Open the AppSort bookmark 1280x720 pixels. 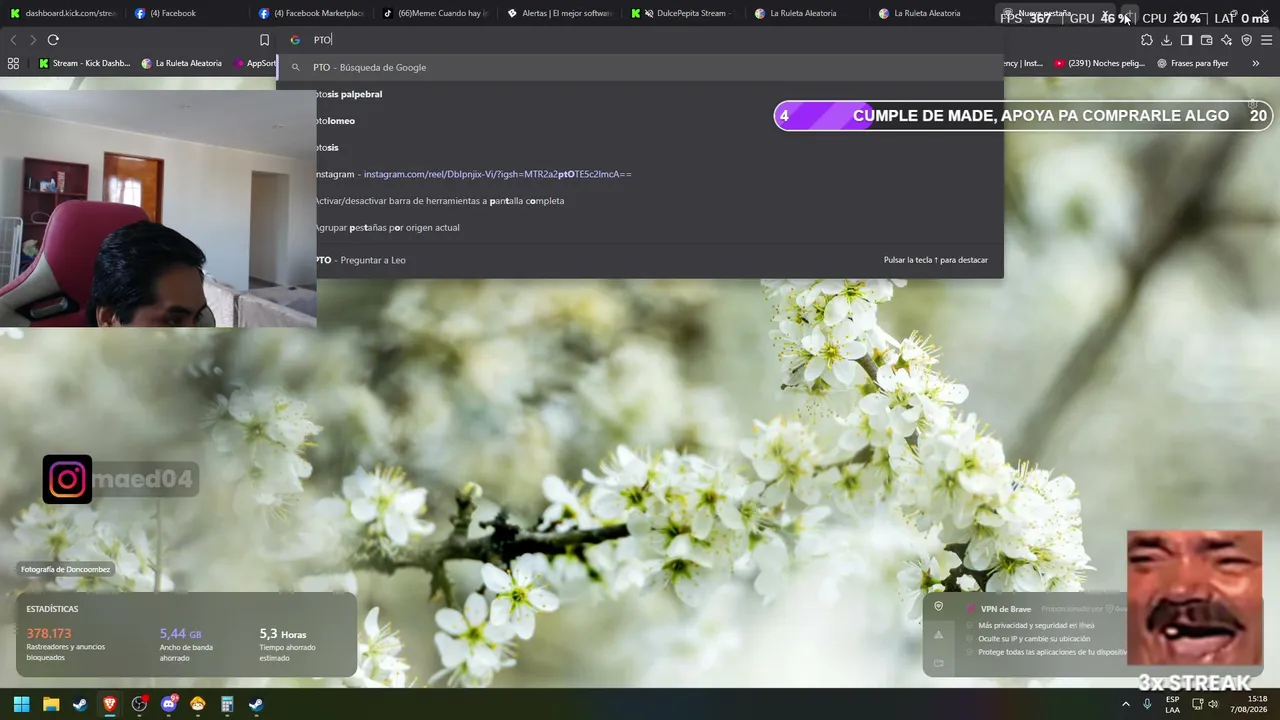[255, 63]
